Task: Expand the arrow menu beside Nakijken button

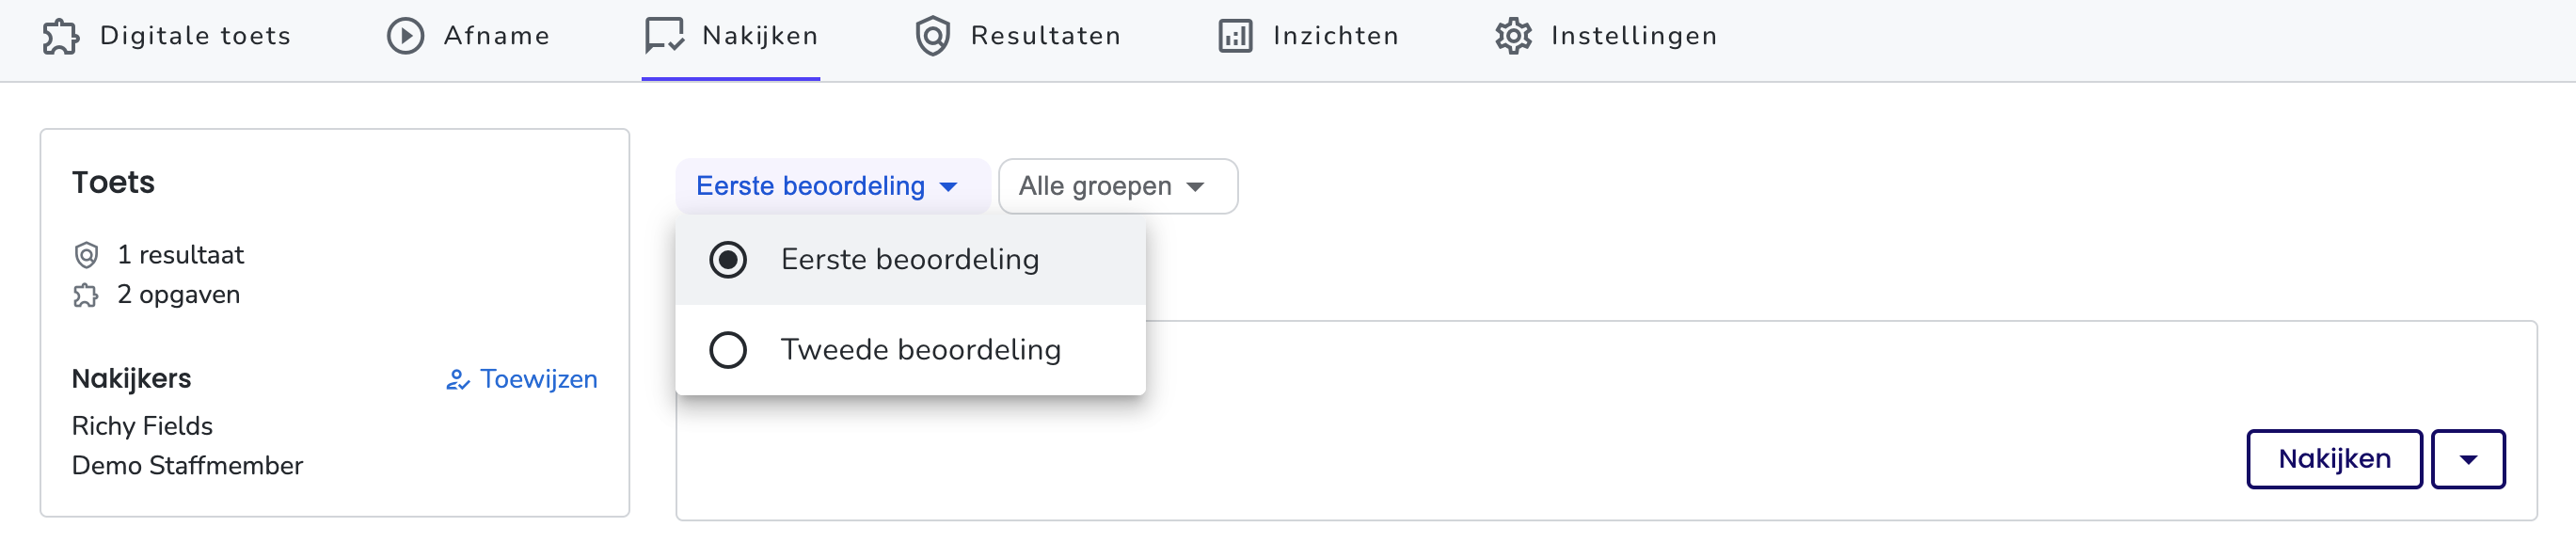Action: point(2468,459)
